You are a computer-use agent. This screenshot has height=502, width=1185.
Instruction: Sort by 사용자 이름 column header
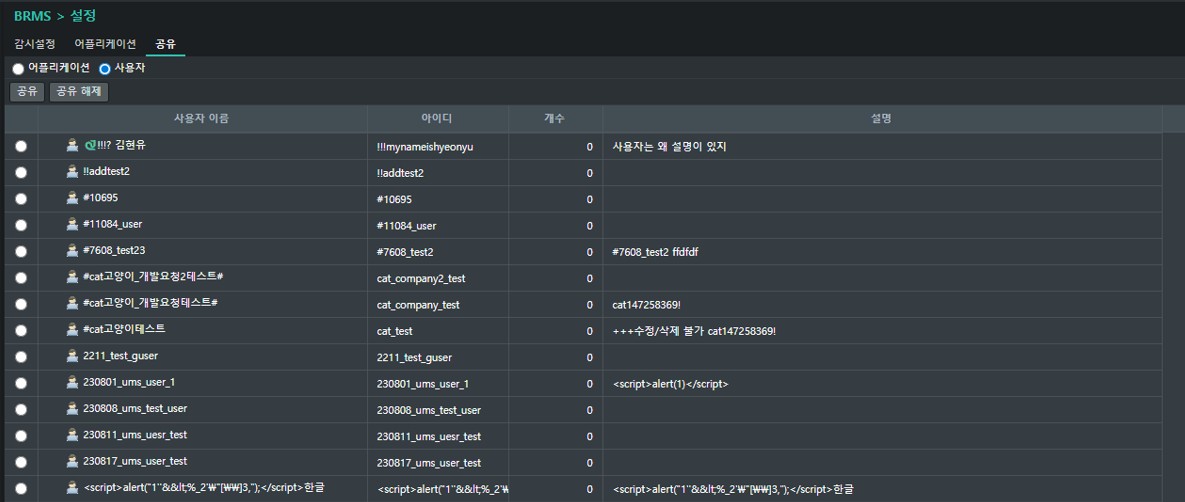point(202,119)
